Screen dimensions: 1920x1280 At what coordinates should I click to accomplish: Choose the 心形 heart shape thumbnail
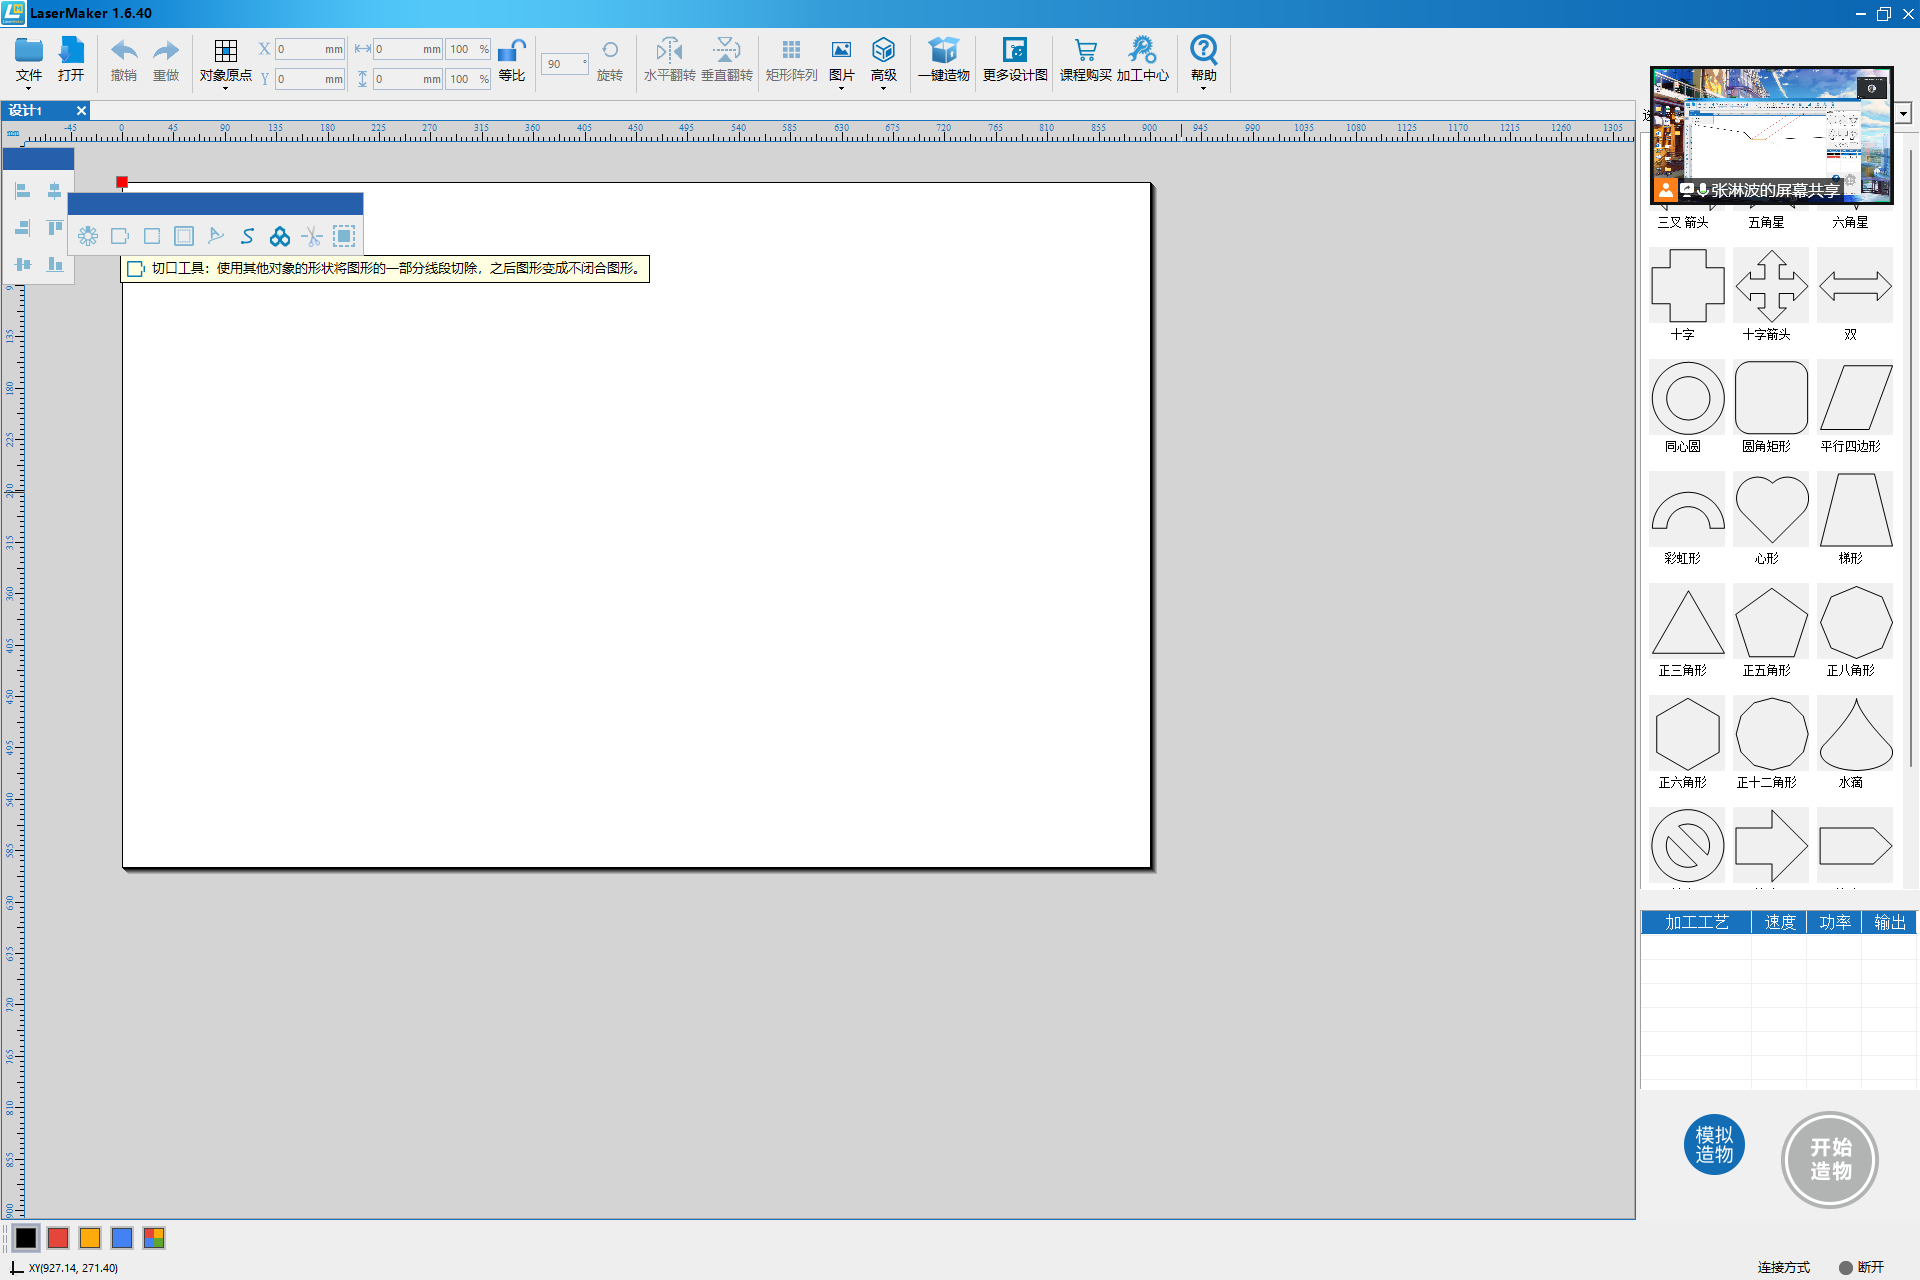[x=1771, y=509]
